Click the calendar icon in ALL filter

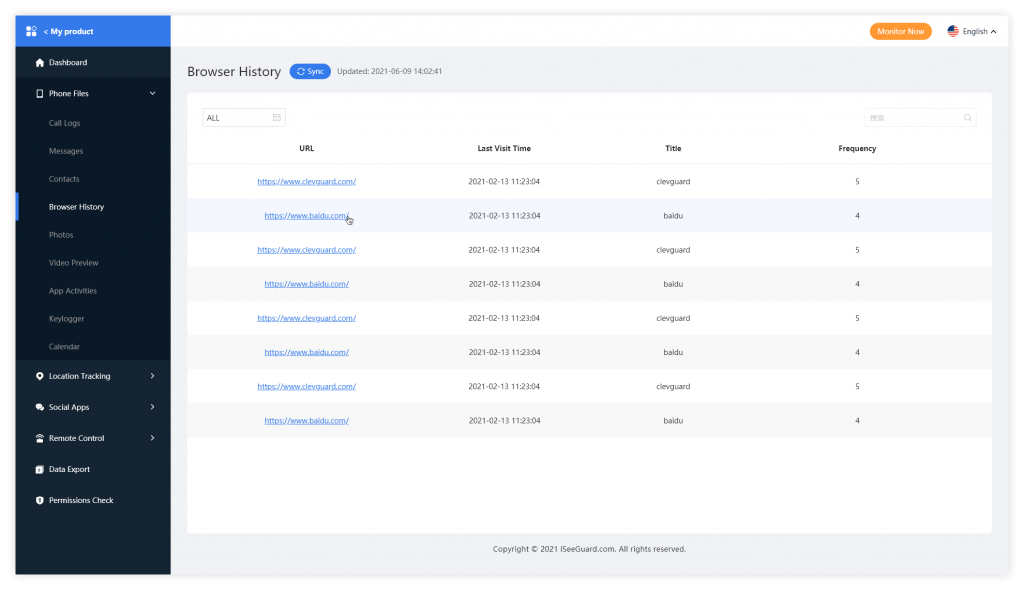coord(277,118)
